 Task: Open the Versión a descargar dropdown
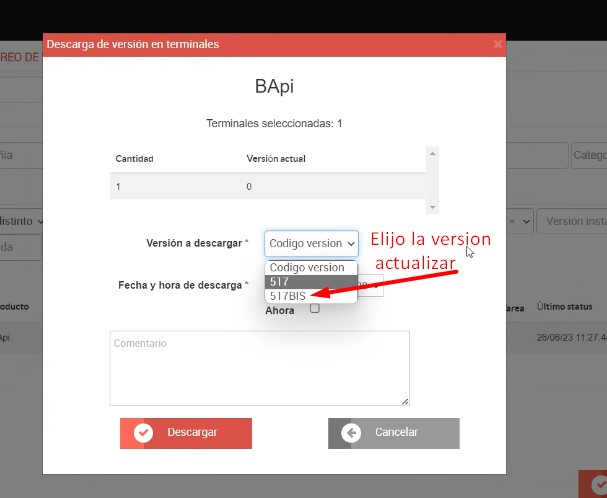pyautogui.click(x=311, y=243)
